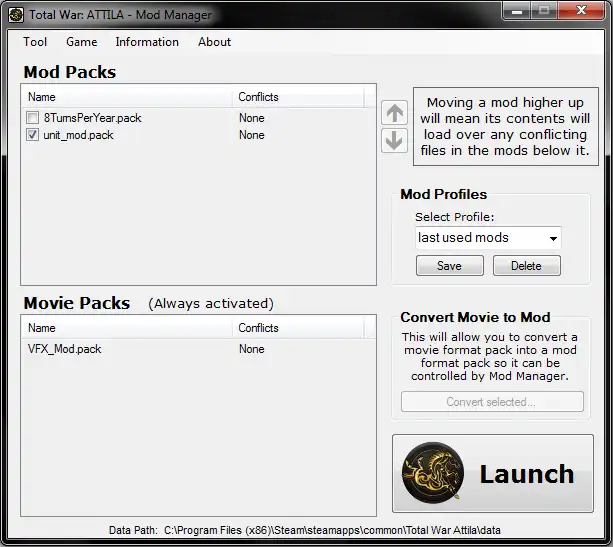Open the Tool menu

[x=35, y=42]
